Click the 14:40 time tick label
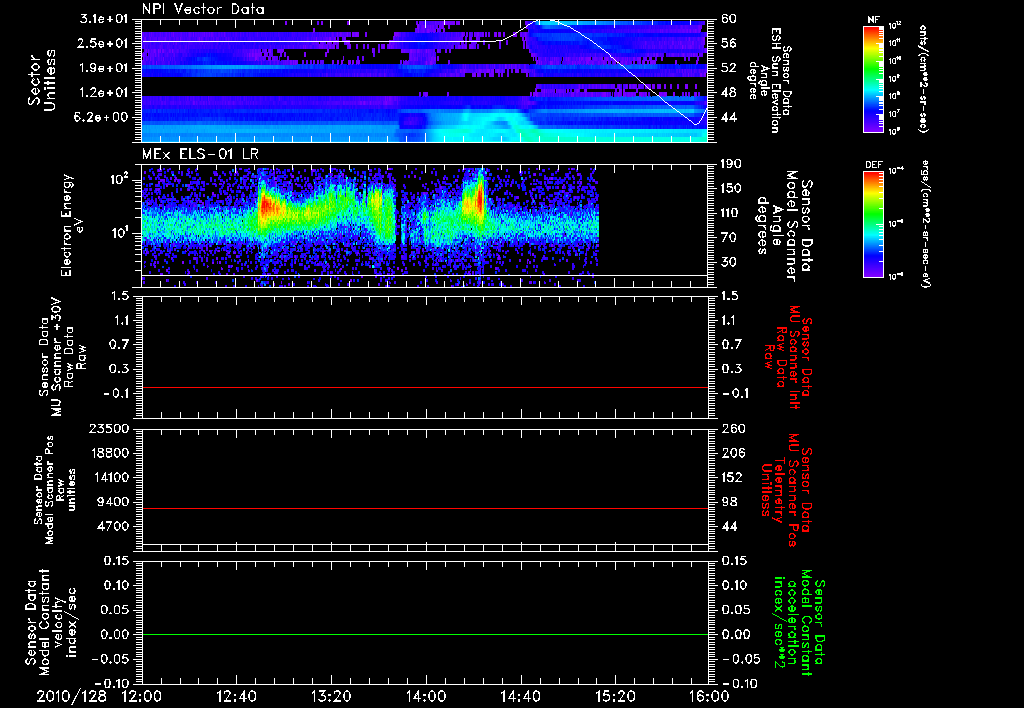This screenshot has height=708, width=1024. pos(520,696)
